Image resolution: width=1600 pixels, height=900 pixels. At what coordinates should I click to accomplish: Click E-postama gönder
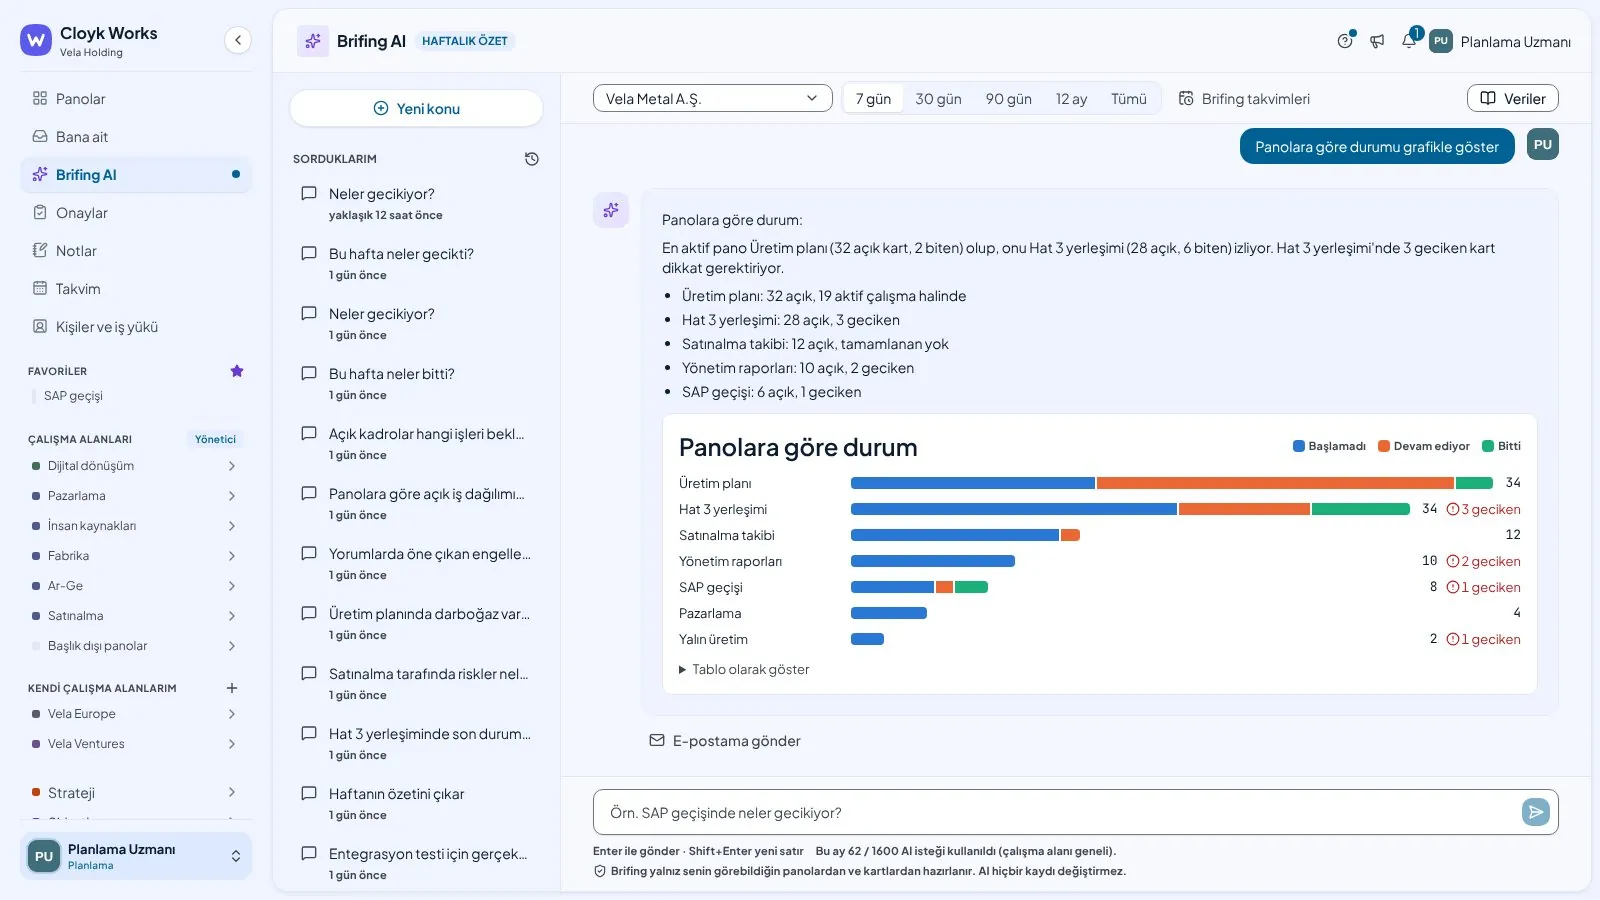(725, 741)
